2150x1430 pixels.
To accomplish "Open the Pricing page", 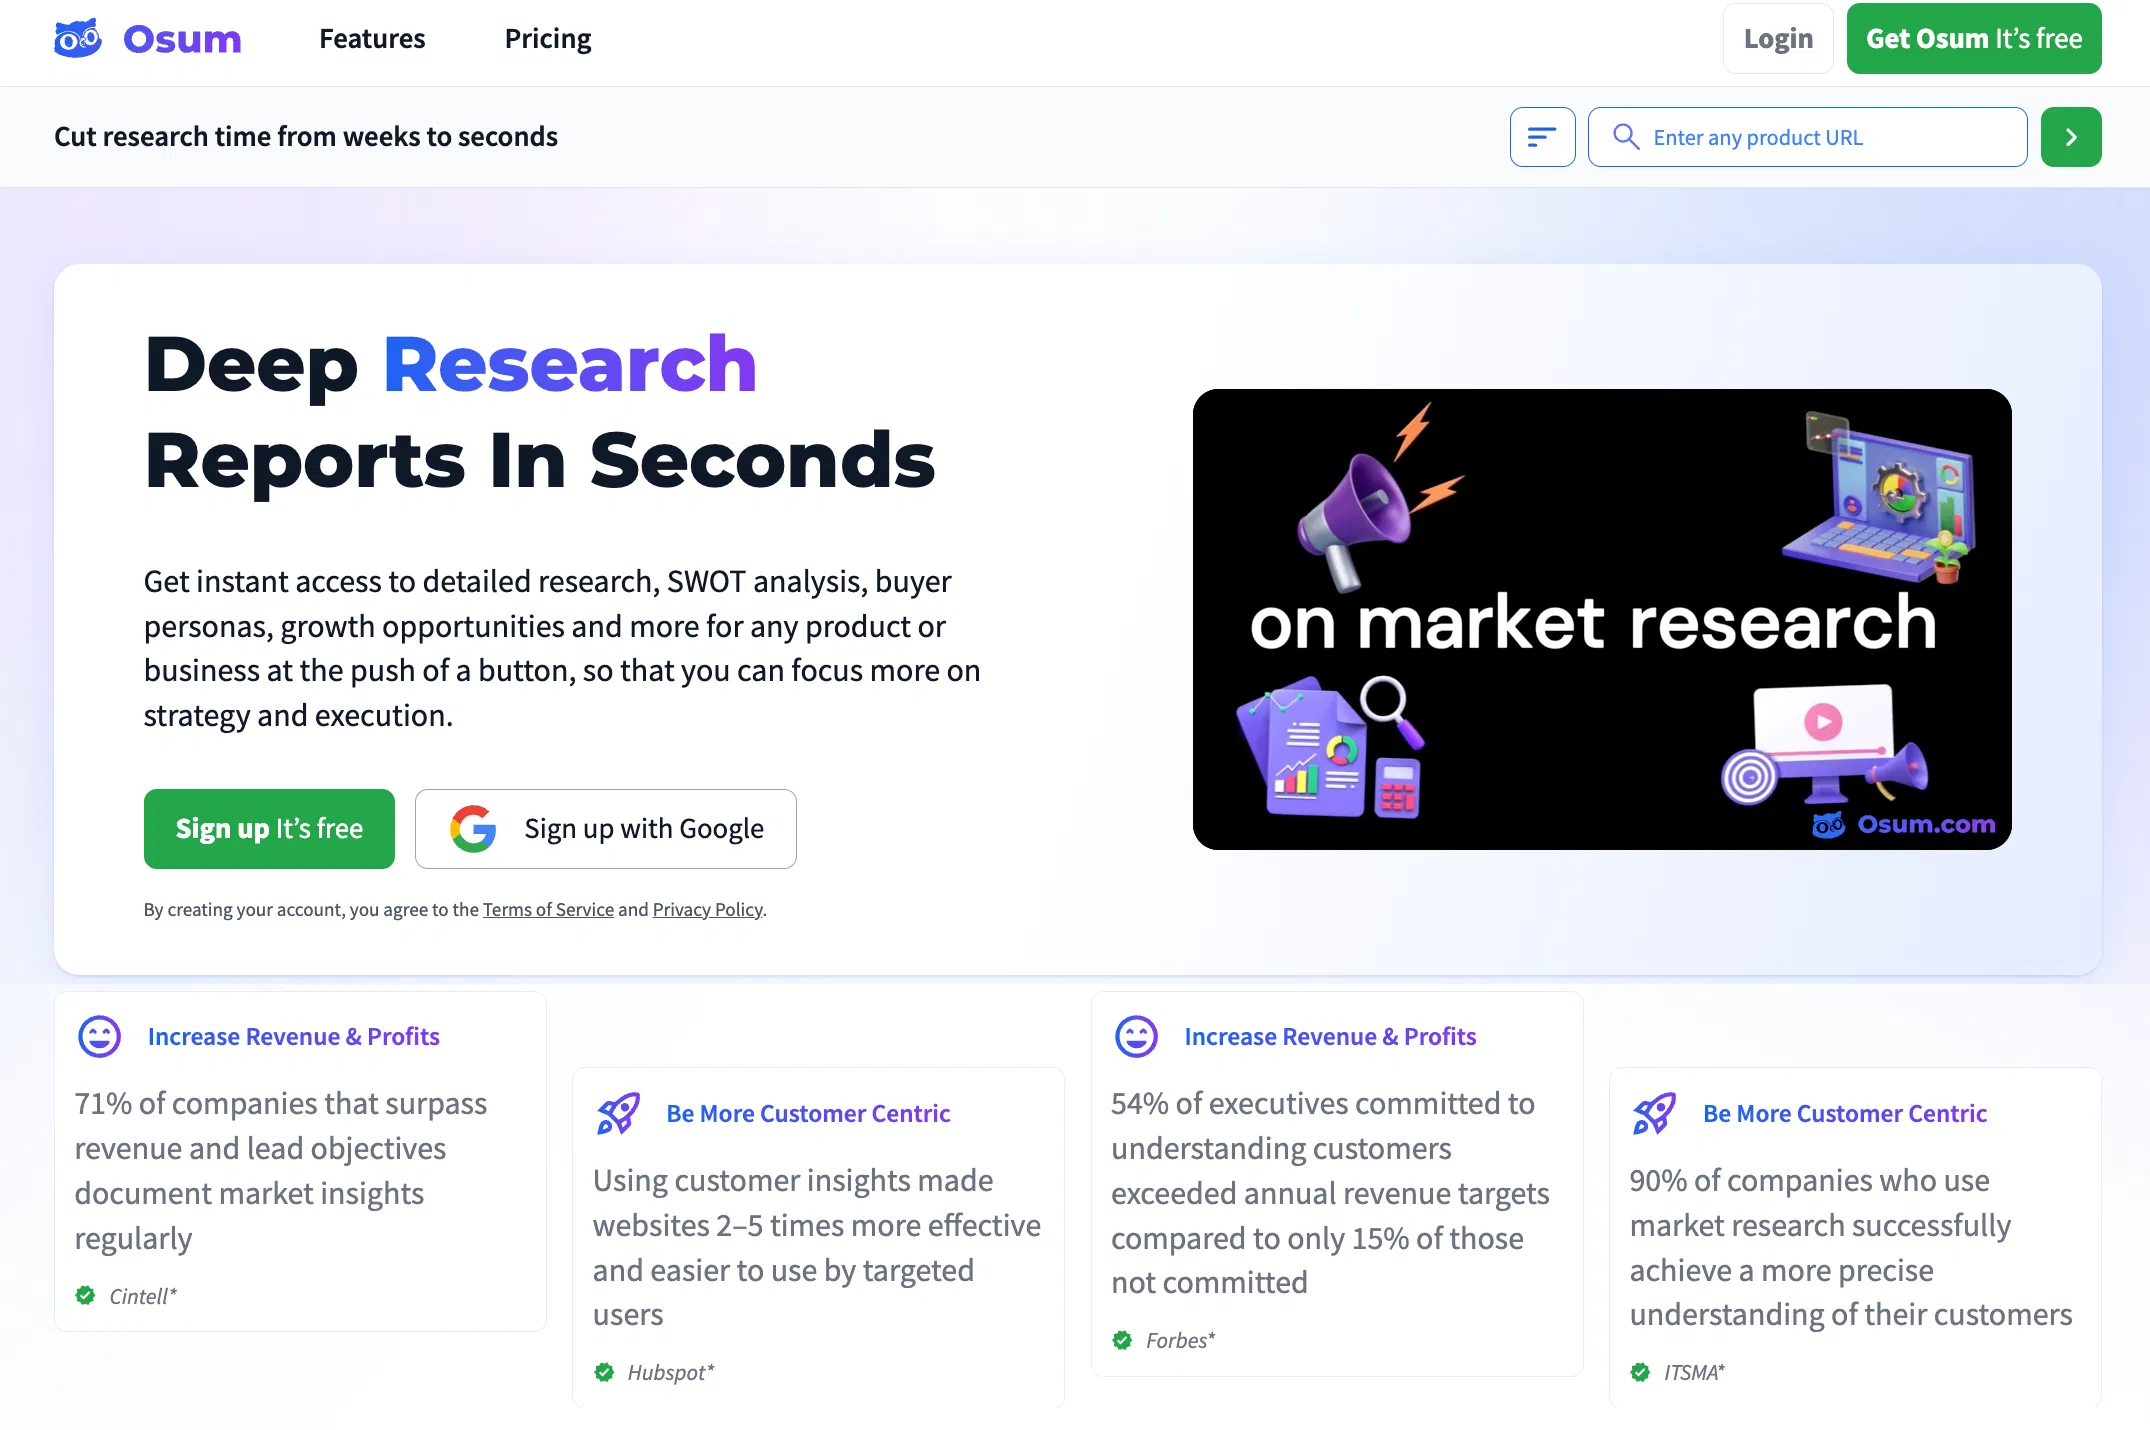I will pyautogui.click(x=547, y=38).
